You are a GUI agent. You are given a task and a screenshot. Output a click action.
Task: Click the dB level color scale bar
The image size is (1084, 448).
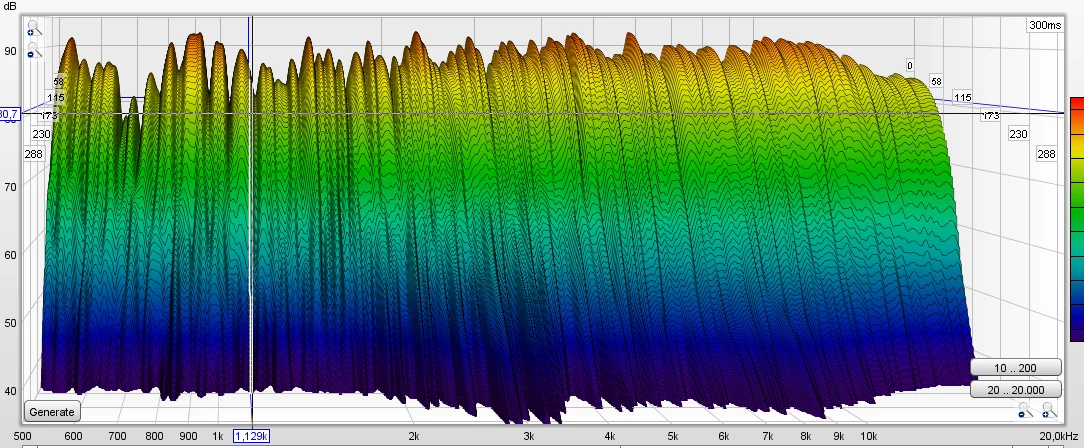(1077, 219)
